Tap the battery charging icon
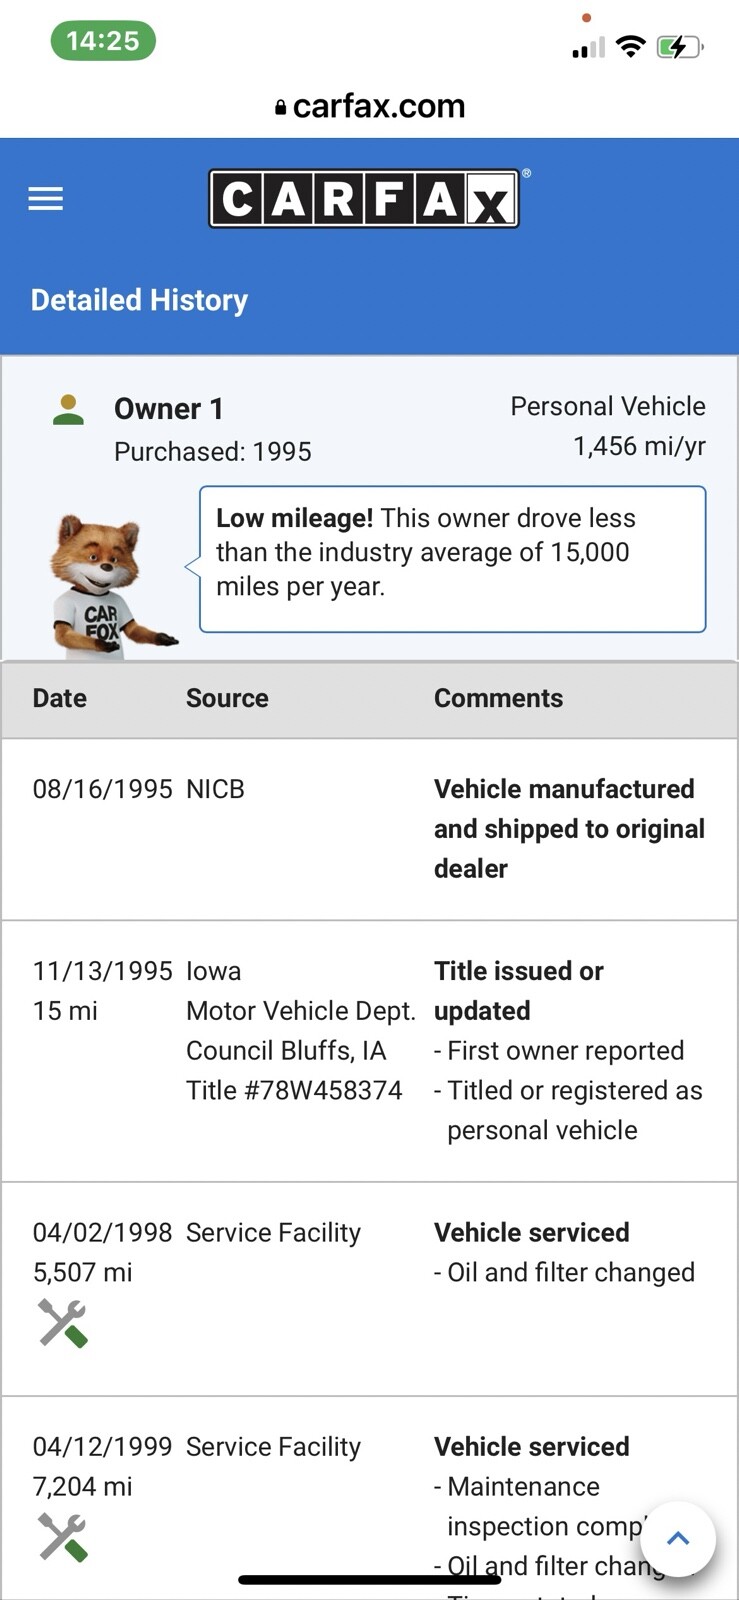The image size is (739, 1600). pyautogui.click(x=679, y=46)
